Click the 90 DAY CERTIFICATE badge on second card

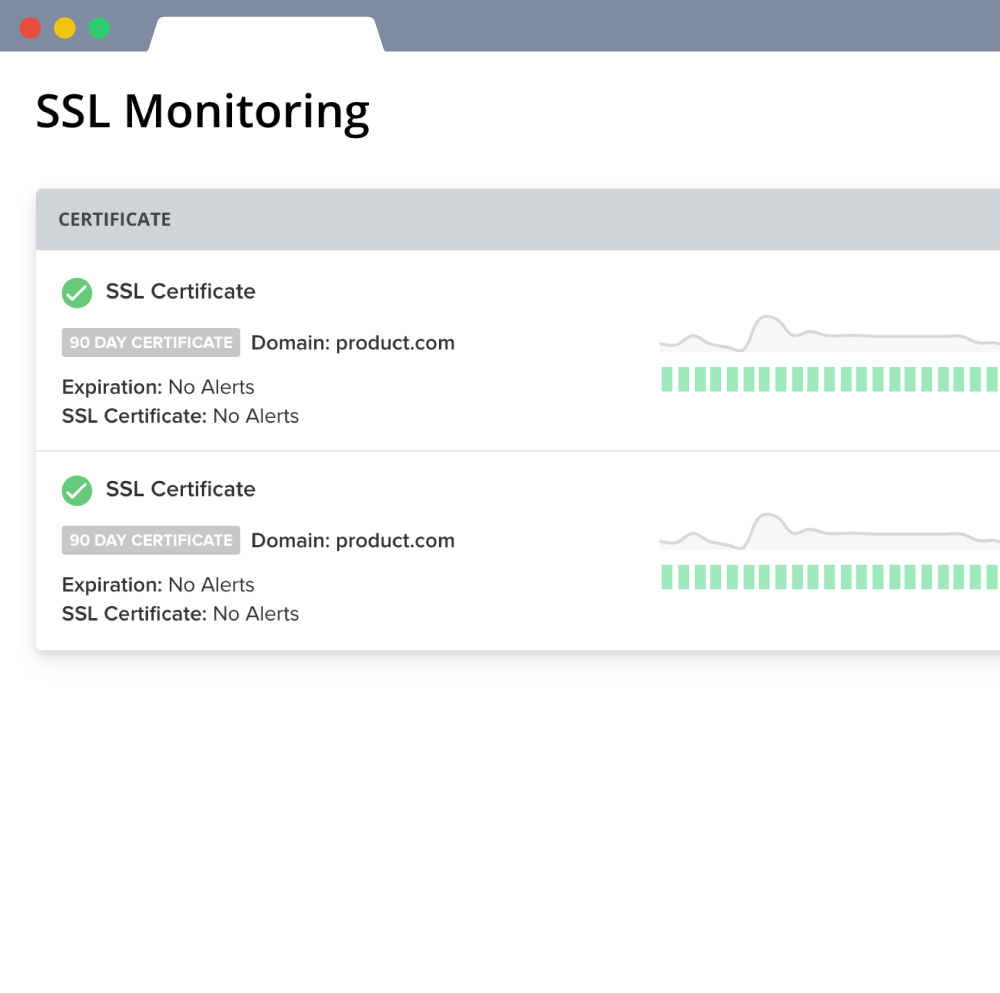(150, 540)
